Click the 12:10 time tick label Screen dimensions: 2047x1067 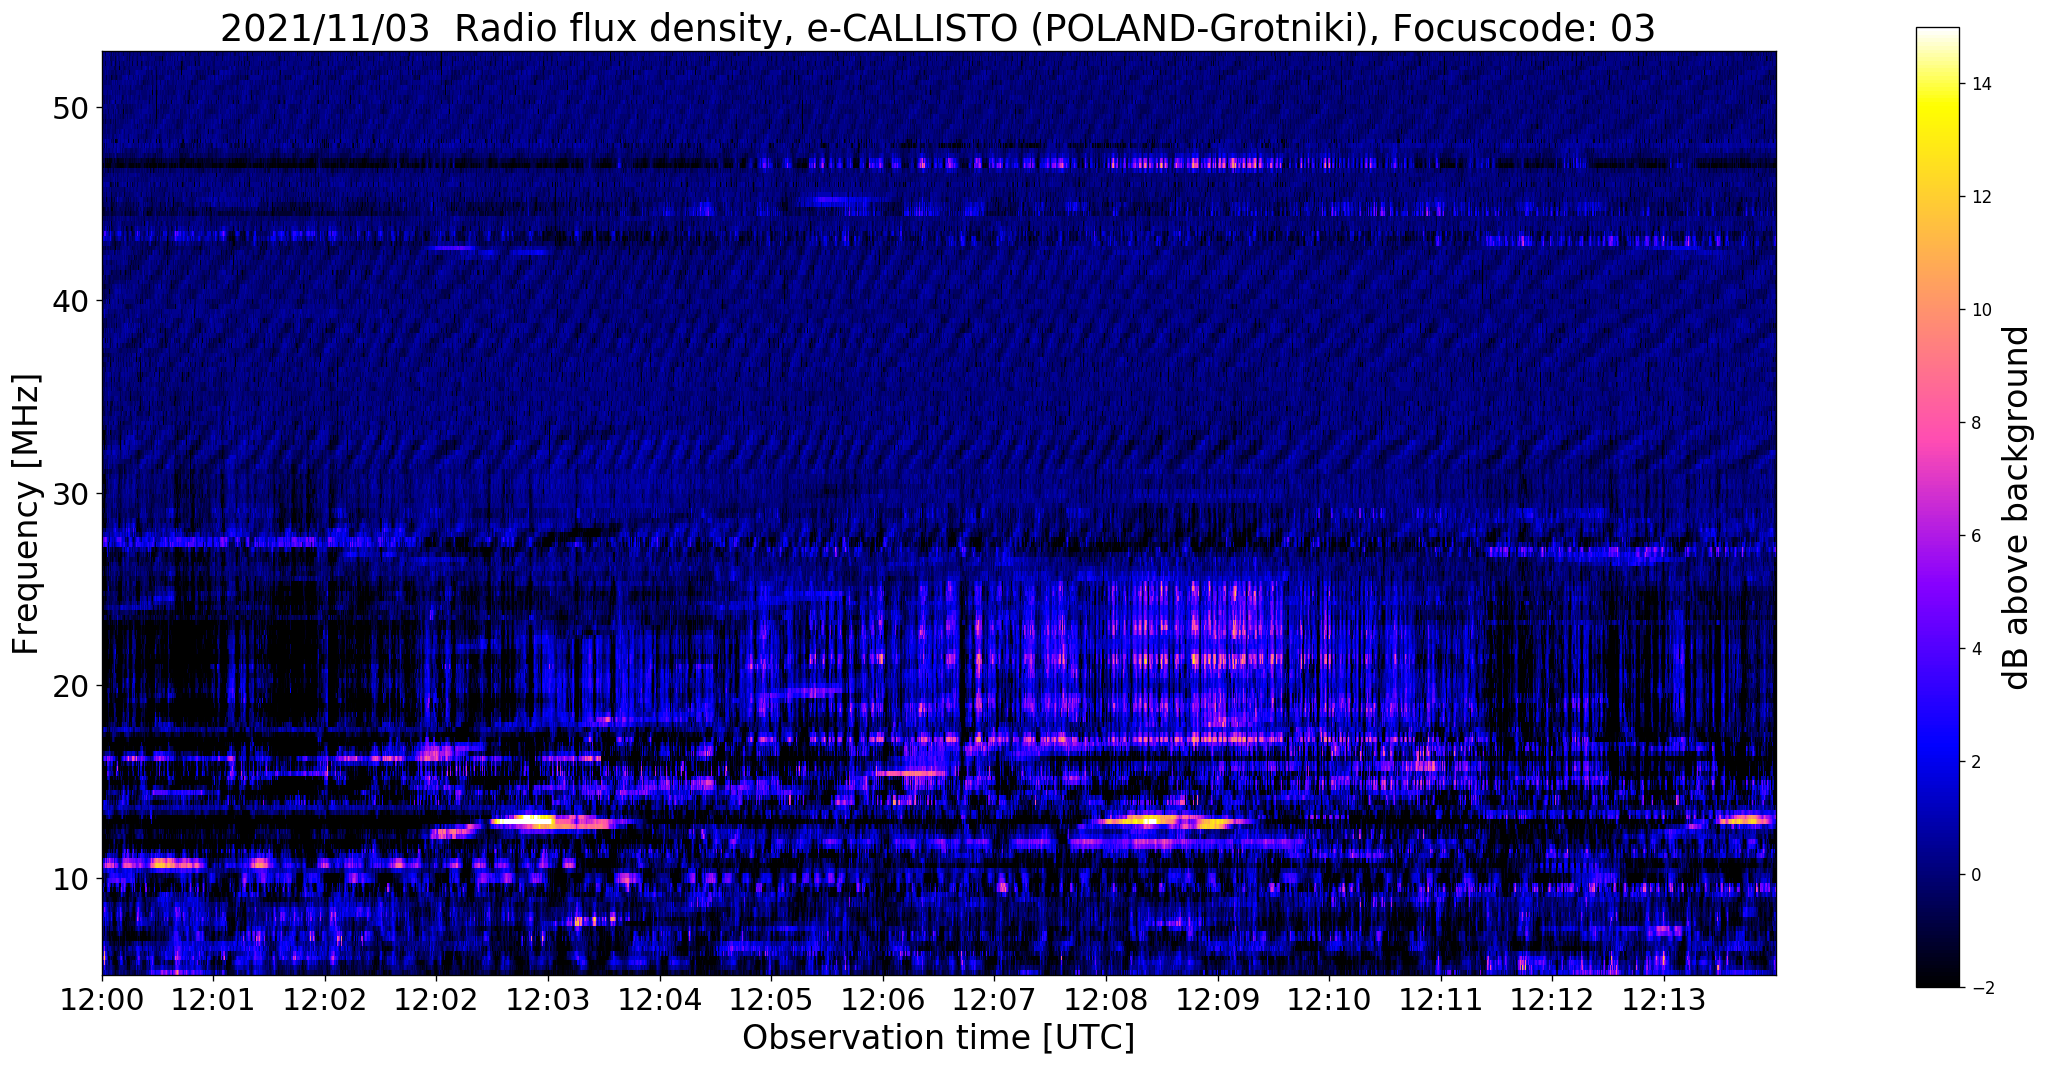point(1329,999)
